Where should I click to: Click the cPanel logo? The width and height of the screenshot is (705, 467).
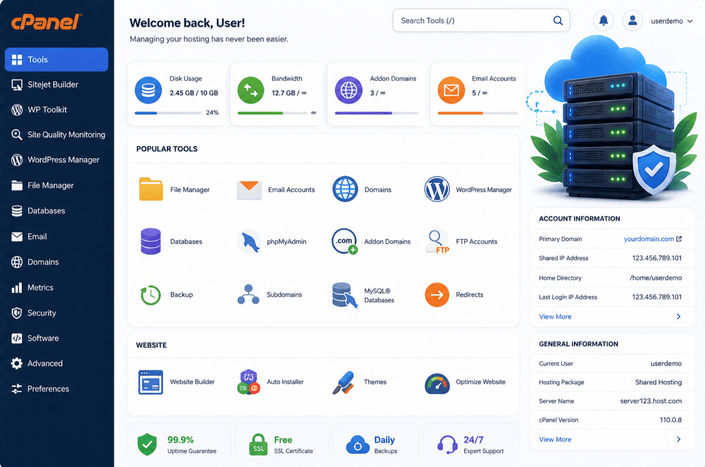coord(46,22)
